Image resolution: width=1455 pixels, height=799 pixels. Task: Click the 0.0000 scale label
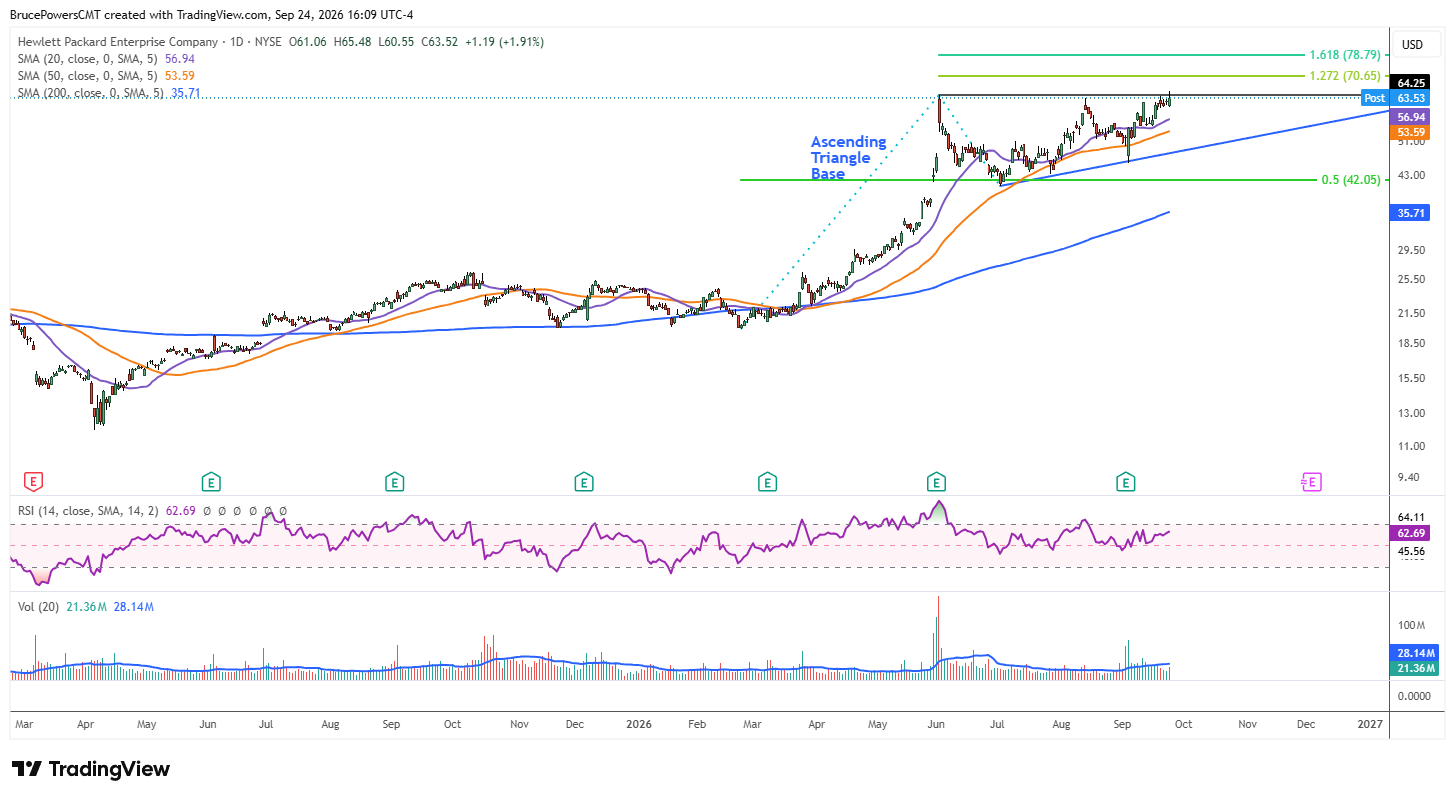click(x=1413, y=696)
